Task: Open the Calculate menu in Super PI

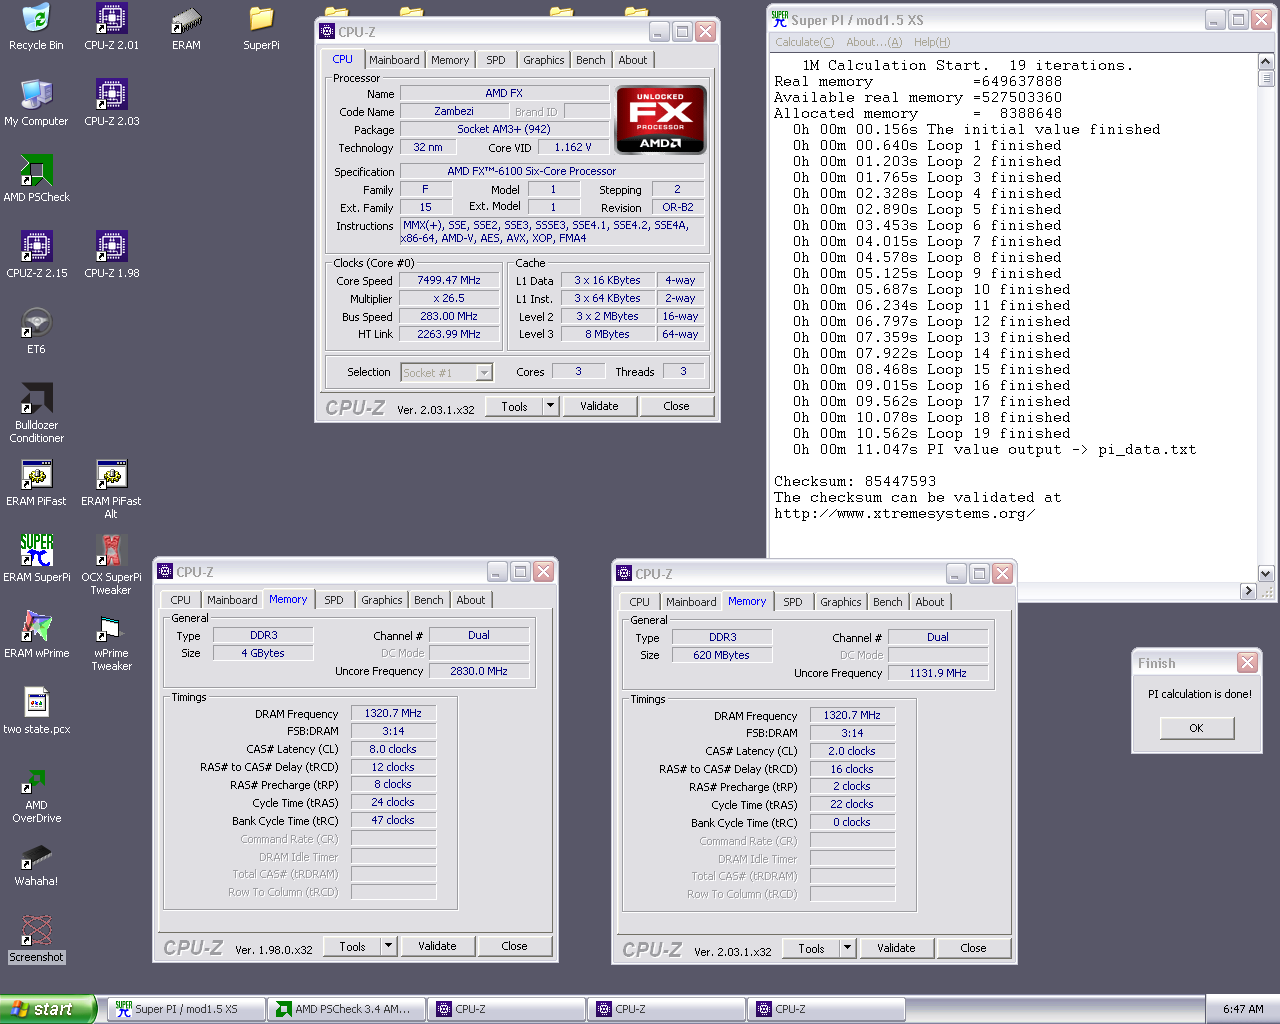Action: point(804,42)
